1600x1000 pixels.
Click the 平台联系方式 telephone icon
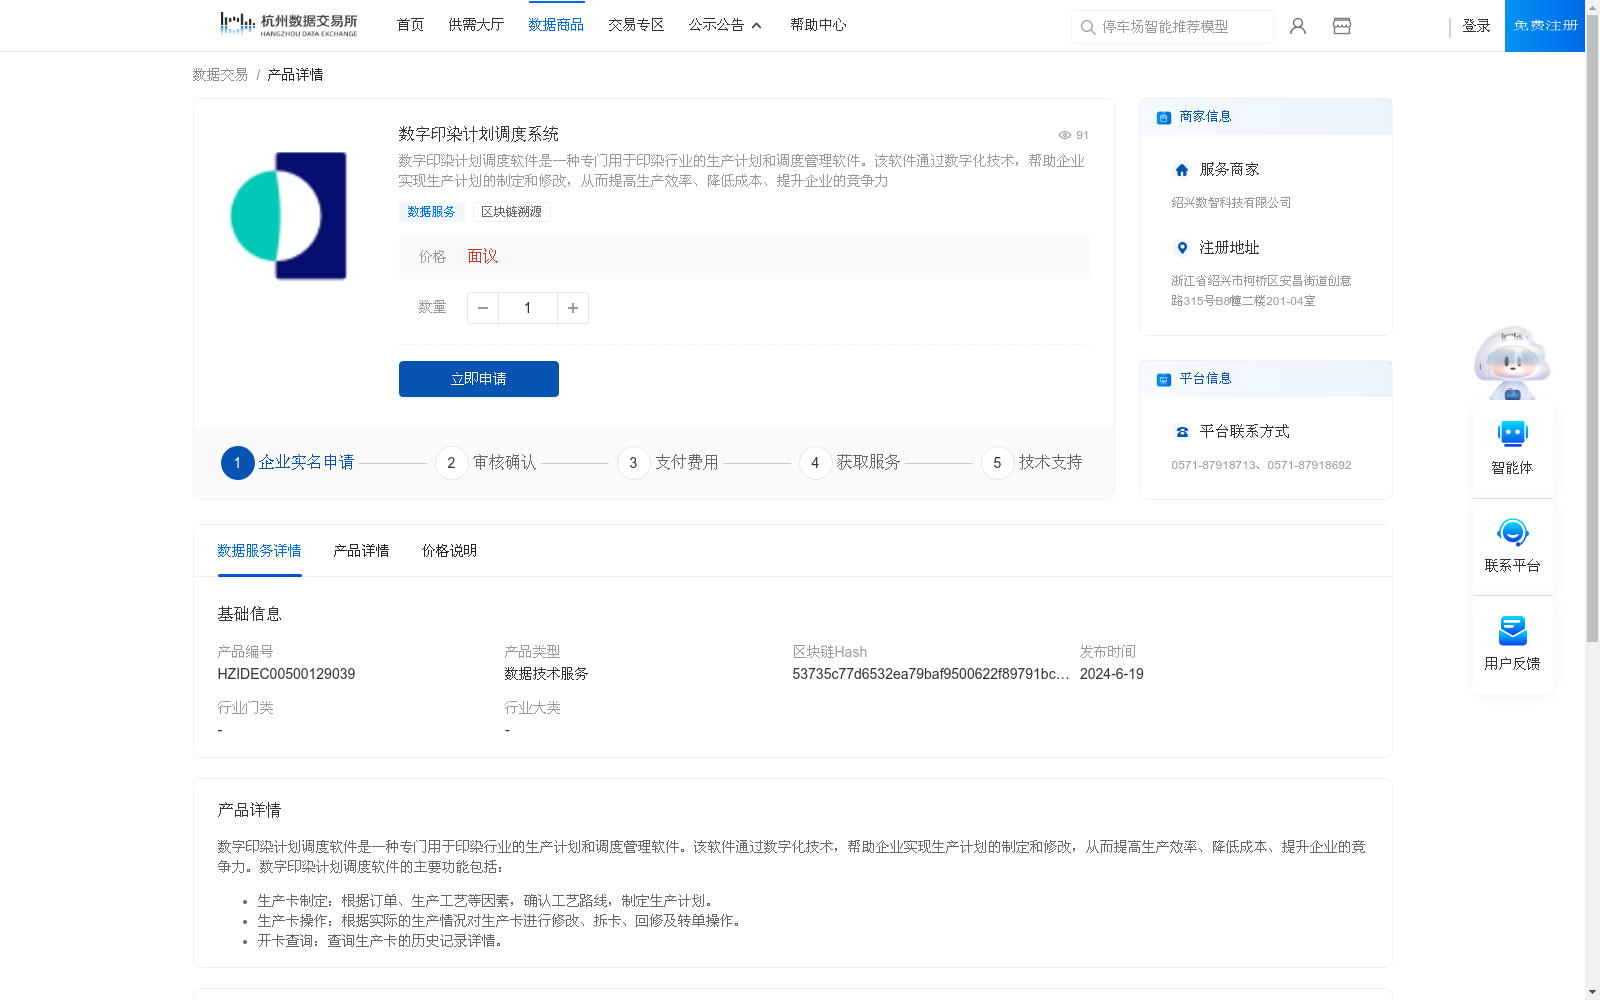1182,432
